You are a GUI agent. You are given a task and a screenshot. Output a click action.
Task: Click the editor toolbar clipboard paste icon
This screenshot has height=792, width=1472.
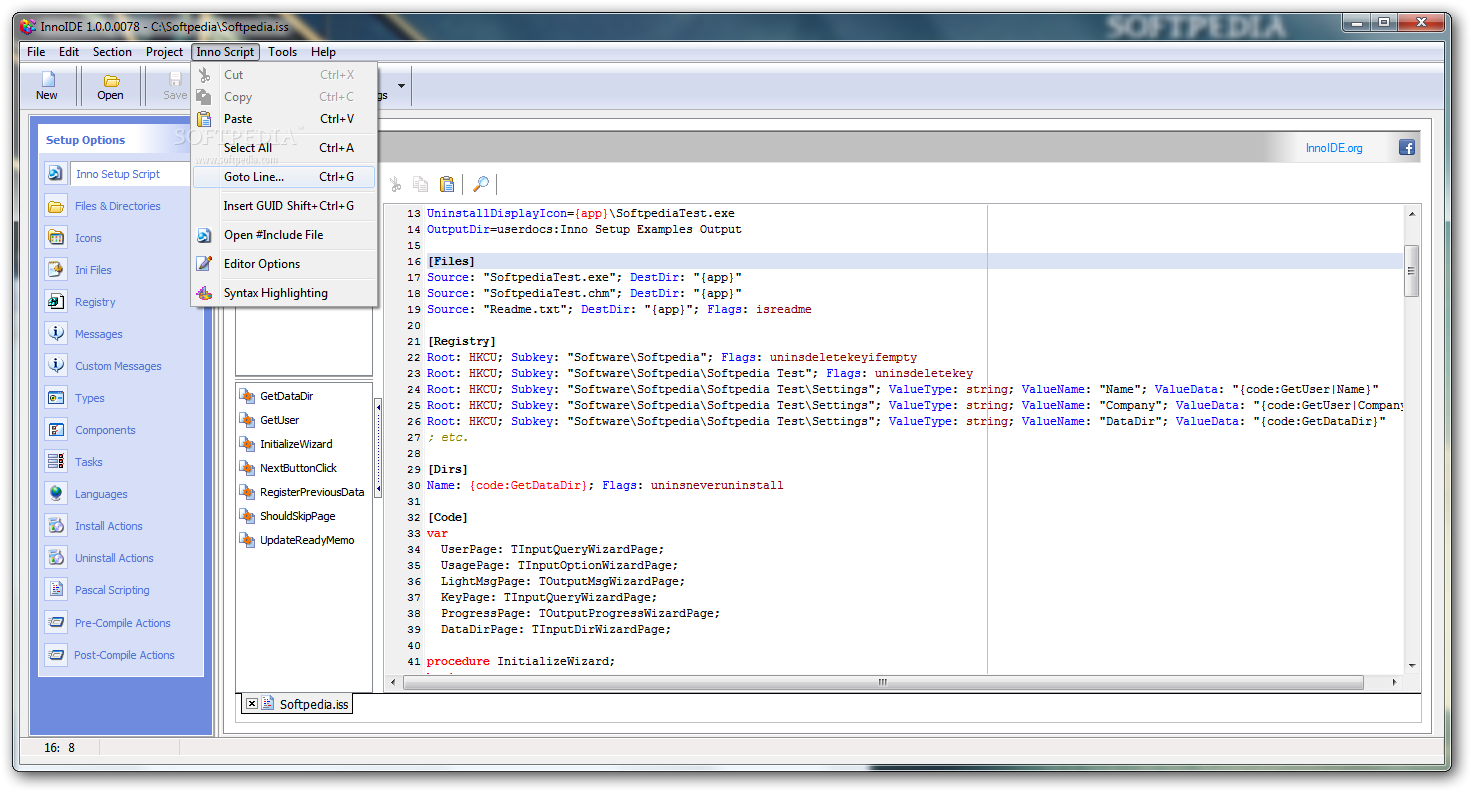pyautogui.click(x=447, y=184)
